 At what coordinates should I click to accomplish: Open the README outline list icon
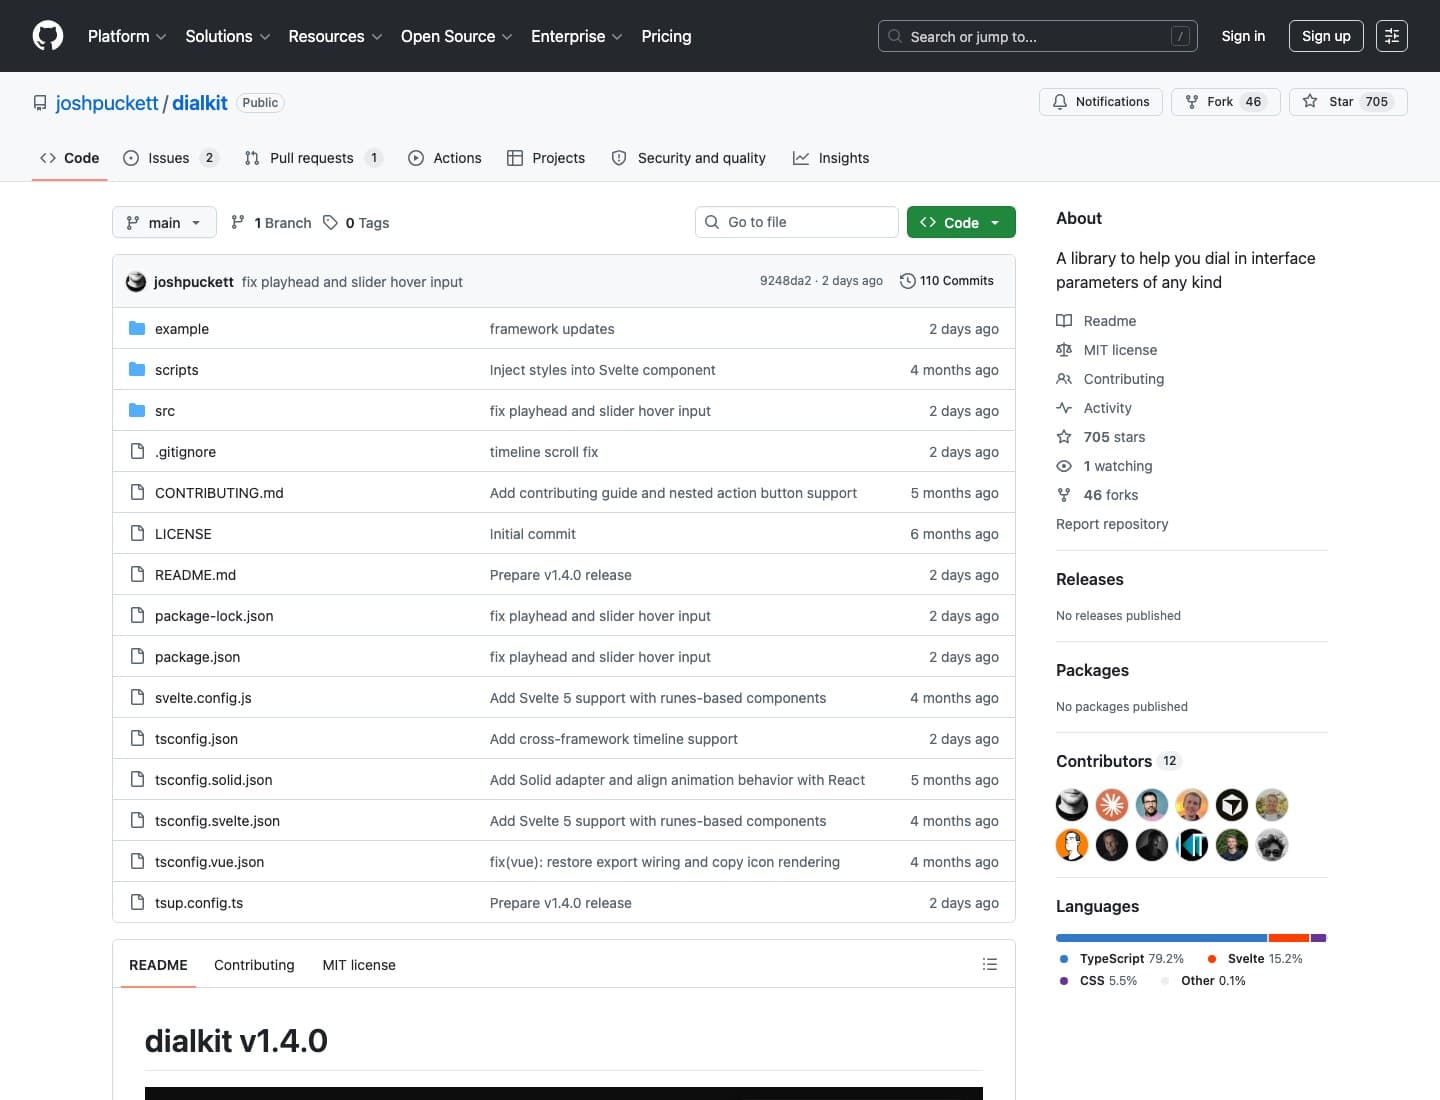coord(990,964)
